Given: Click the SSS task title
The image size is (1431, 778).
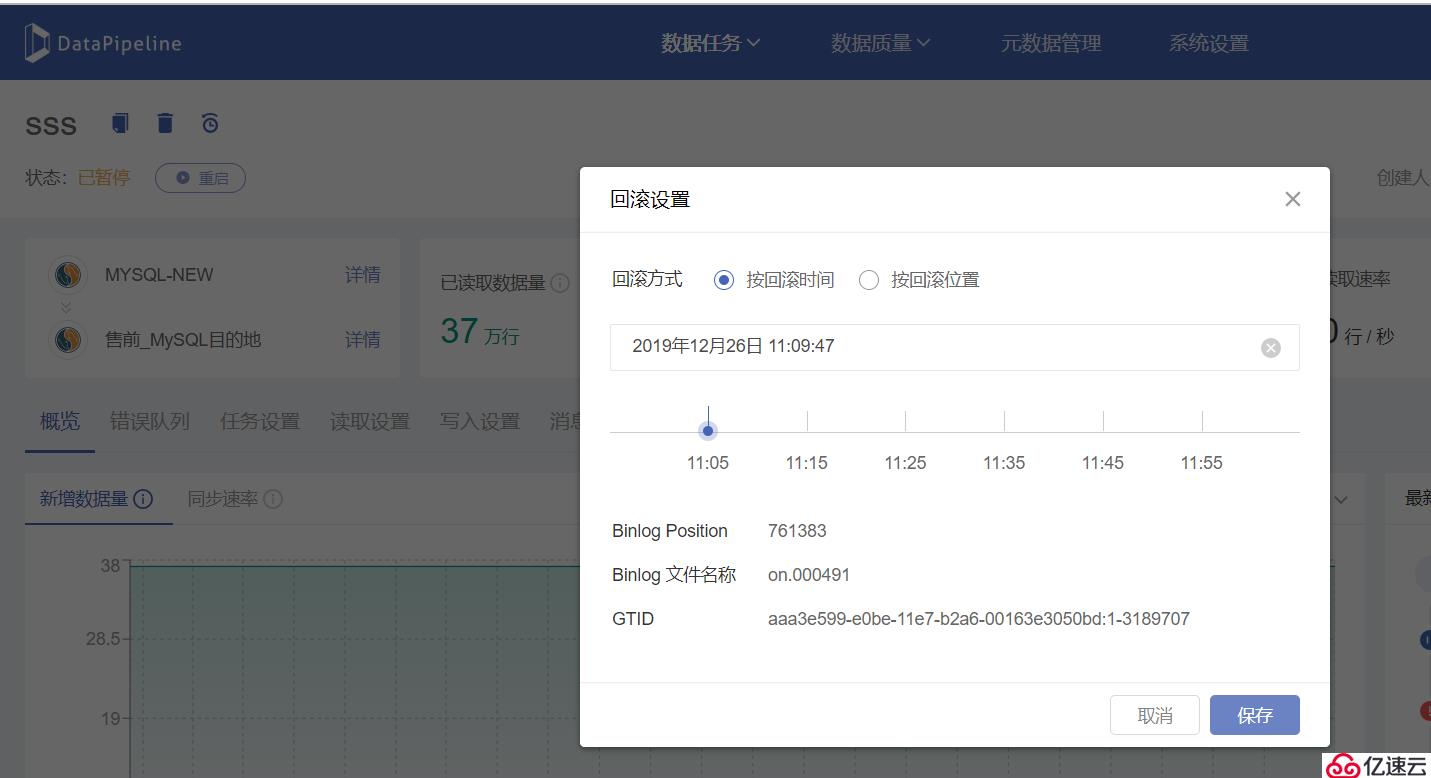Looking at the screenshot, I should tap(51, 126).
